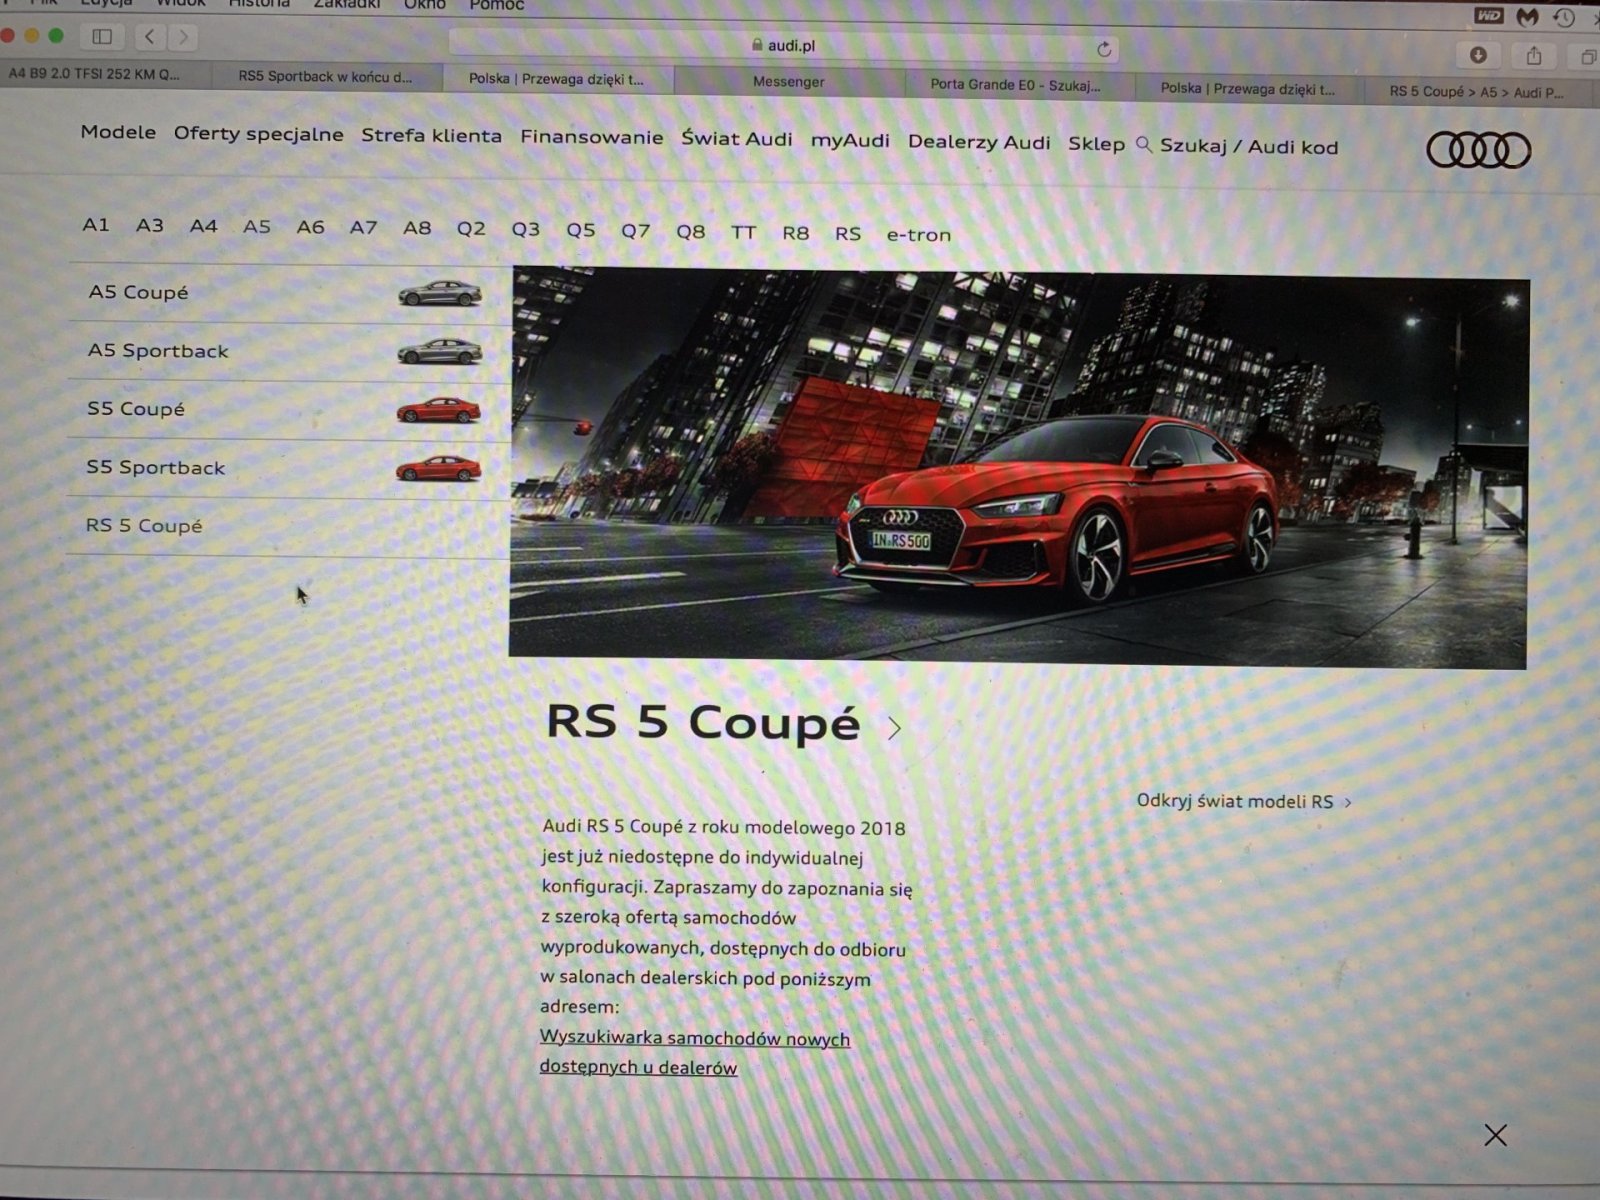This screenshot has height=1200, width=1600.
Task: Switch to the RS5 Sportback tab
Action: (x=325, y=76)
